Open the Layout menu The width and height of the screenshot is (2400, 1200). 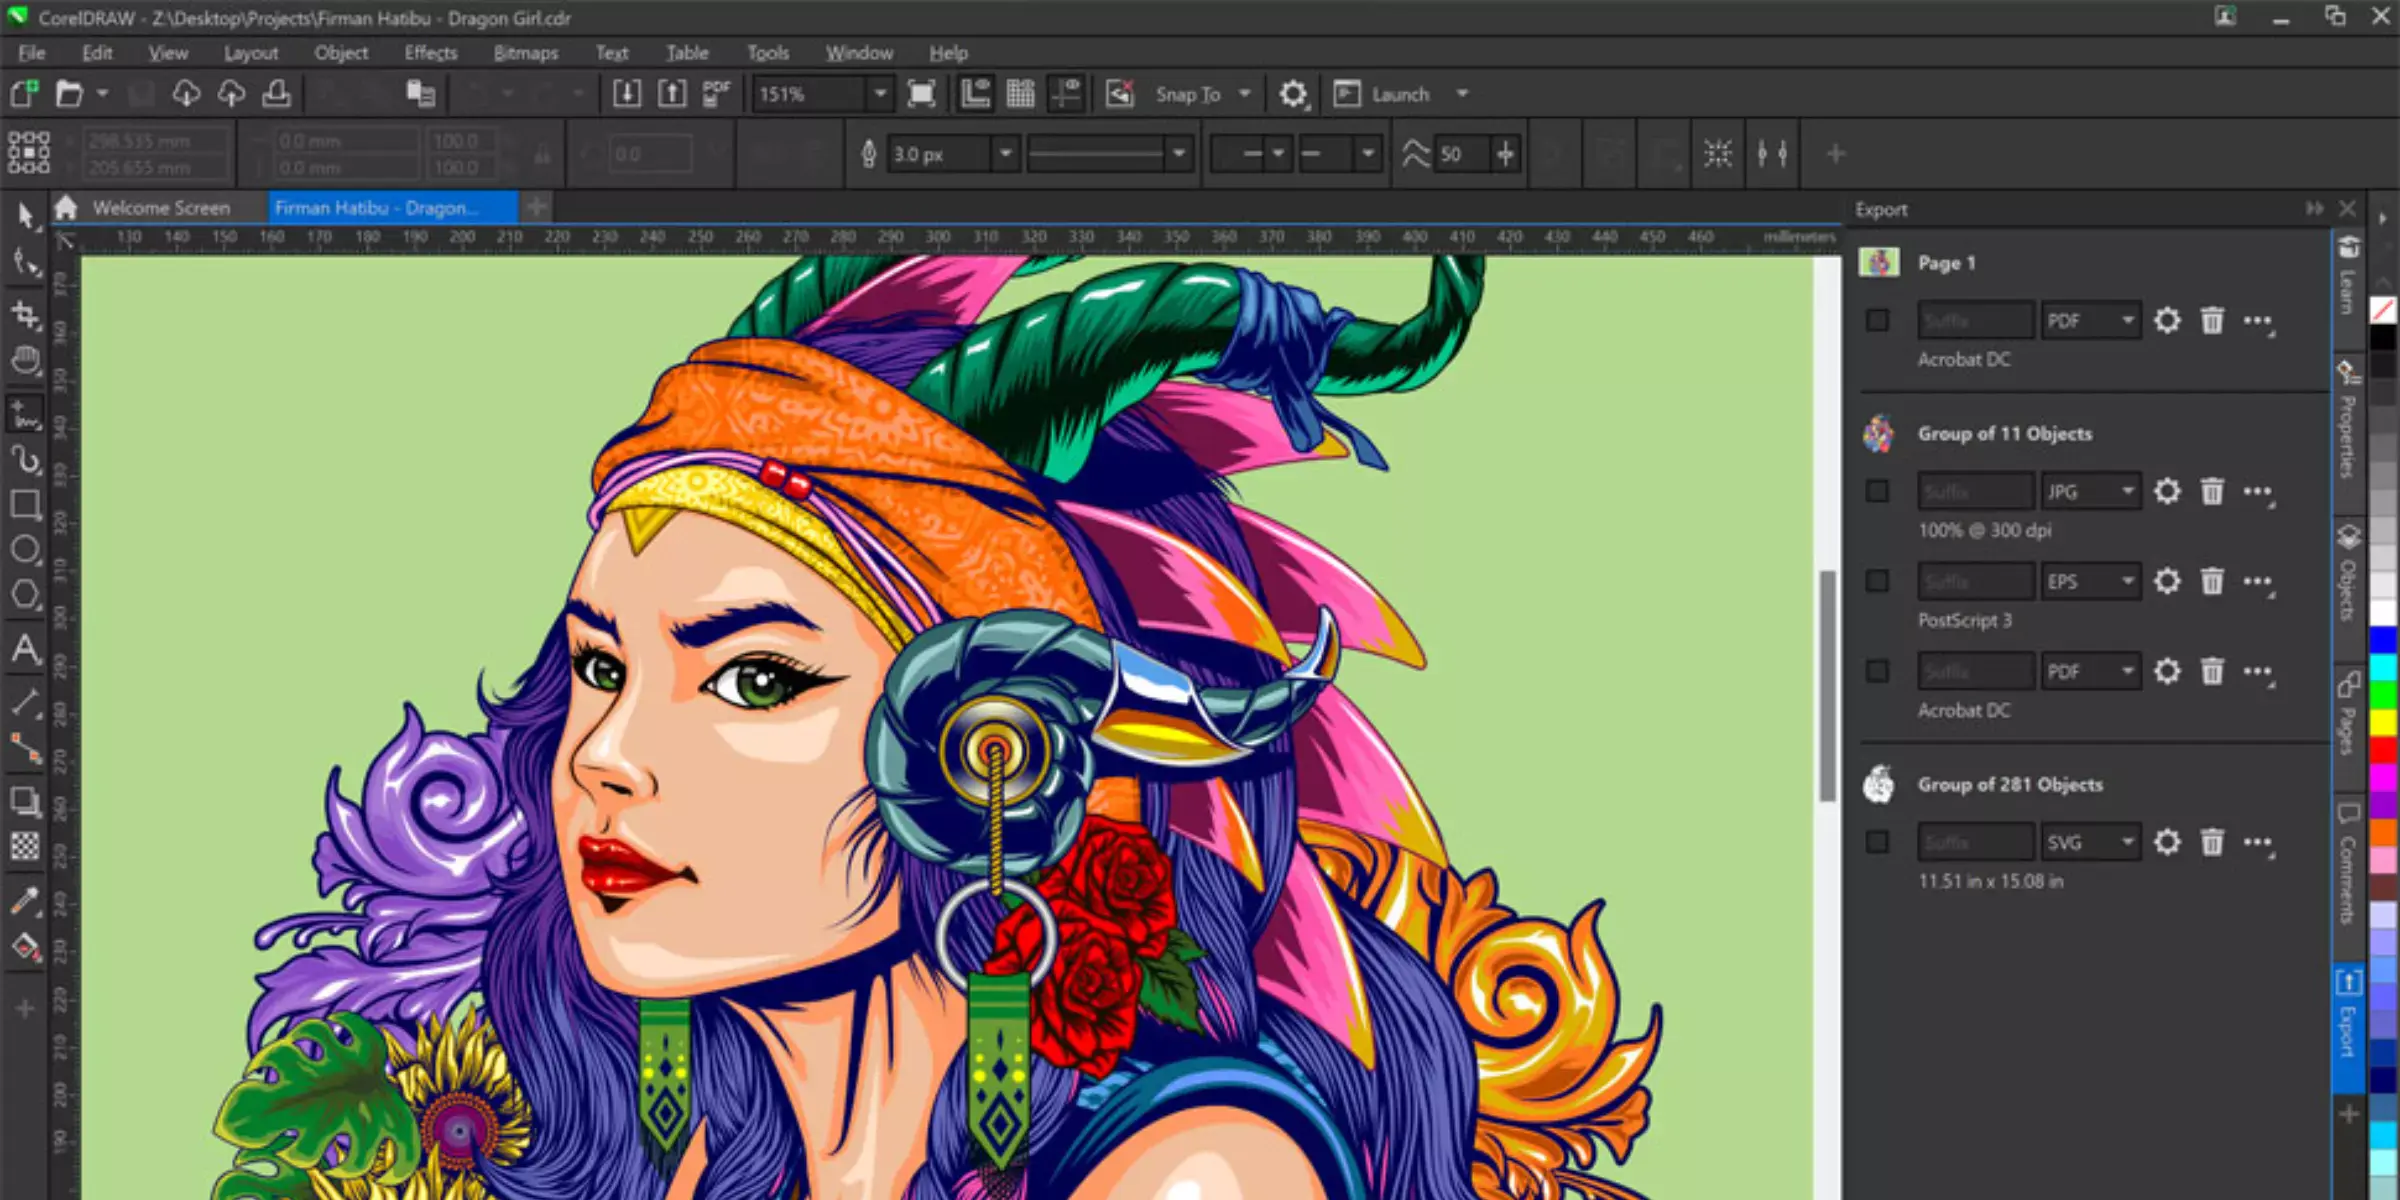(250, 53)
